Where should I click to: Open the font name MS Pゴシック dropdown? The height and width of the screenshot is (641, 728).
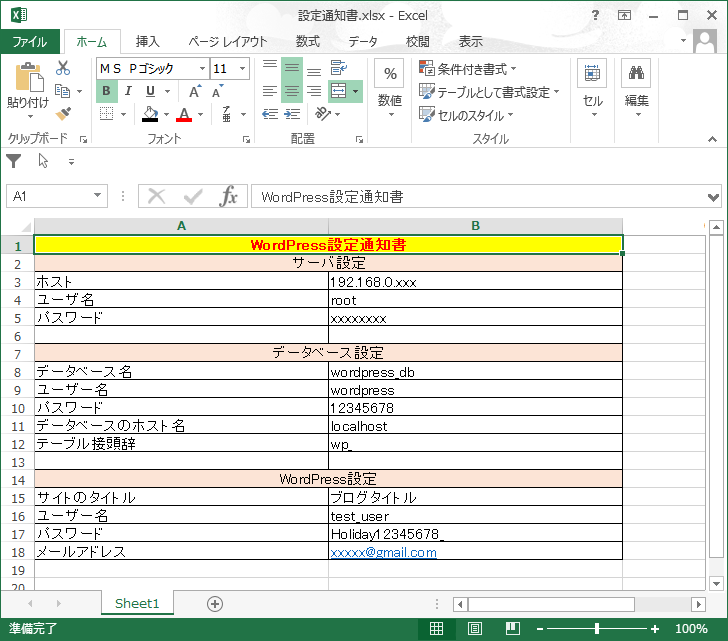pyautogui.click(x=202, y=69)
